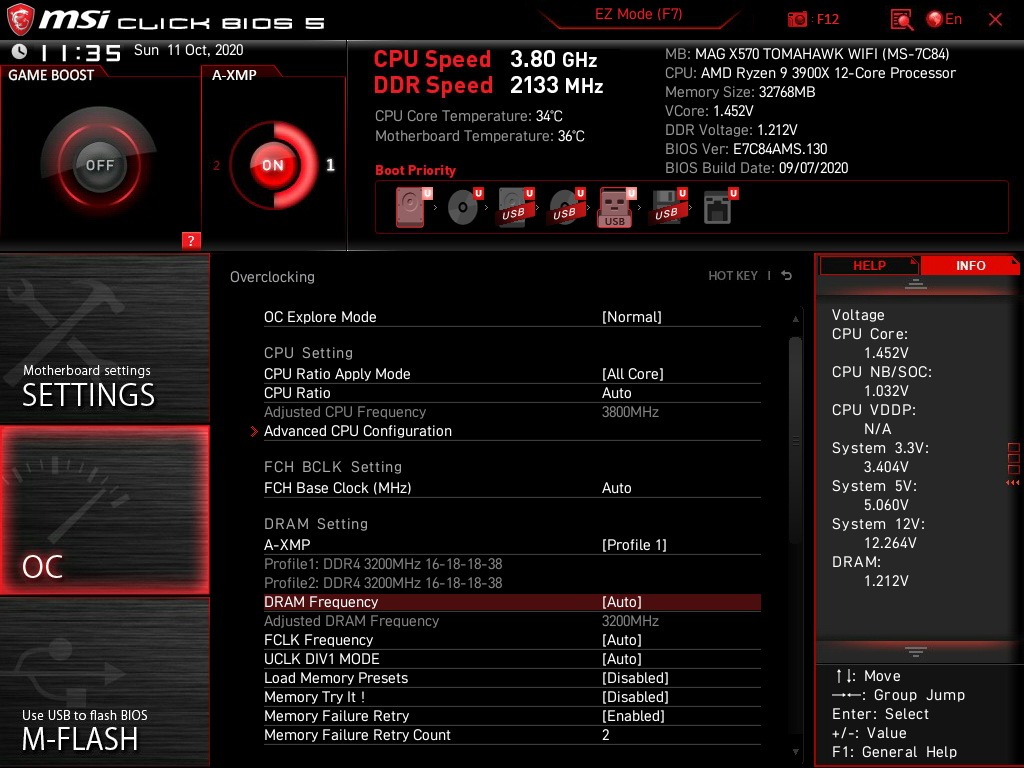Switch to the INFO tab

coord(970,266)
